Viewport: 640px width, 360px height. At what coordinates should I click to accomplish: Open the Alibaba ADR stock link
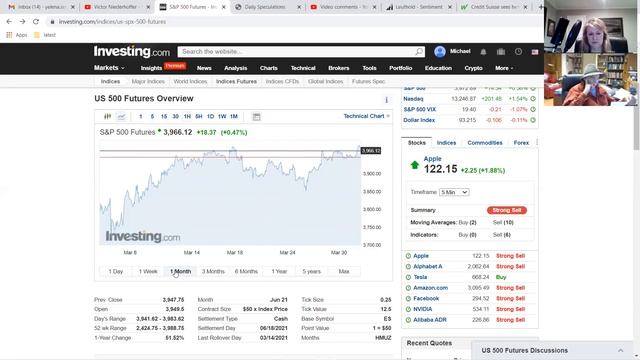coord(430,320)
